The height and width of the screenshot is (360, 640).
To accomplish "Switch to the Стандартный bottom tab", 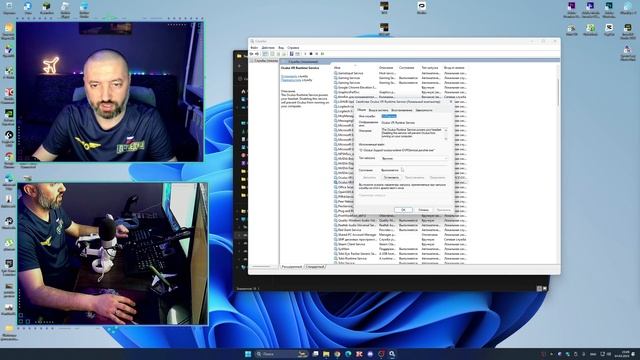I will click(315, 267).
